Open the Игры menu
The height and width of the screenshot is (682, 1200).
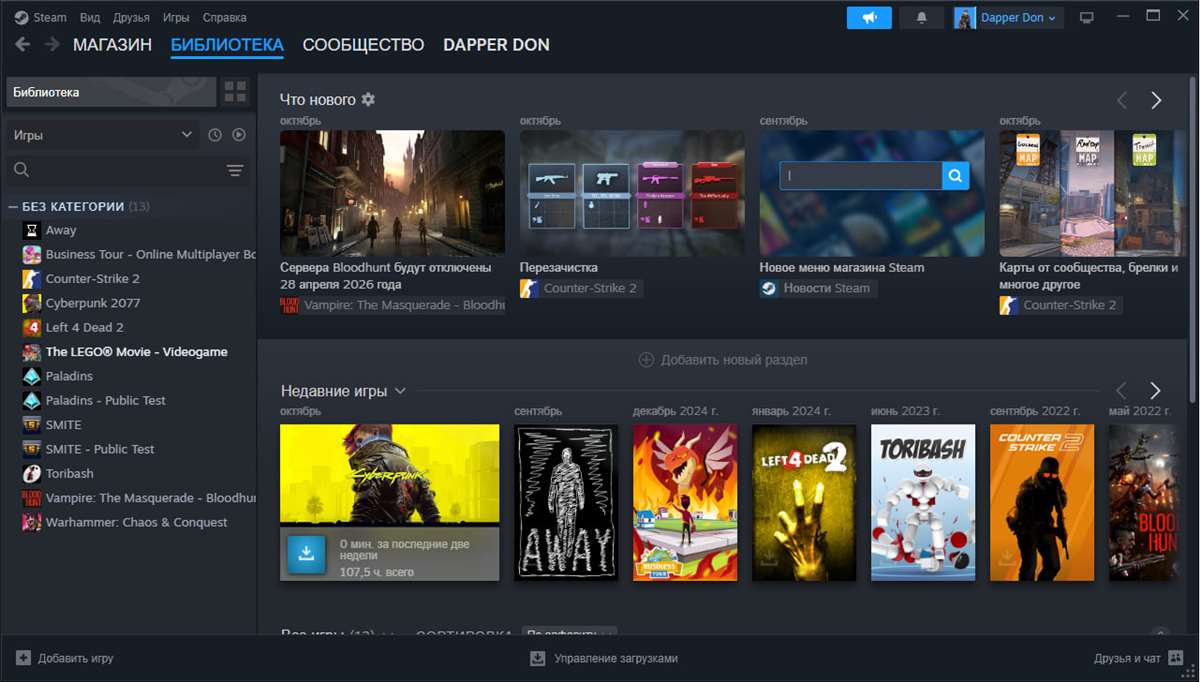176,17
